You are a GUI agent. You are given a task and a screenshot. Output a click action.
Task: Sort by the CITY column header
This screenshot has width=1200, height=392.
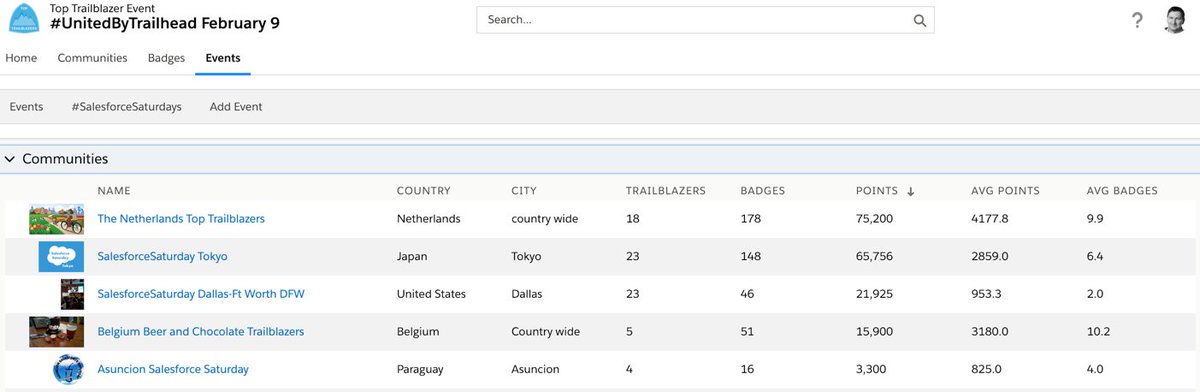pyautogui.click(x=524, y=191)
